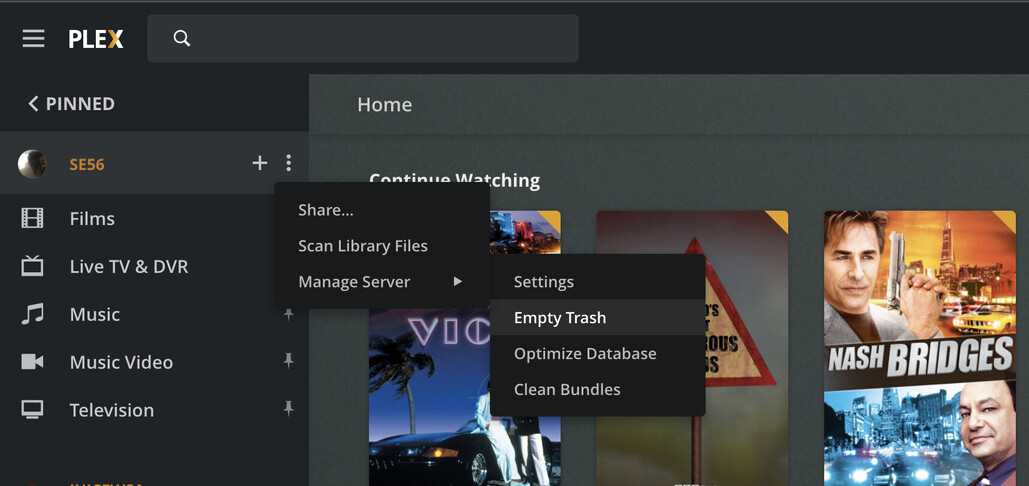1029x486 pixels.
Task: Click the Home heading
Action: point(385,104)
